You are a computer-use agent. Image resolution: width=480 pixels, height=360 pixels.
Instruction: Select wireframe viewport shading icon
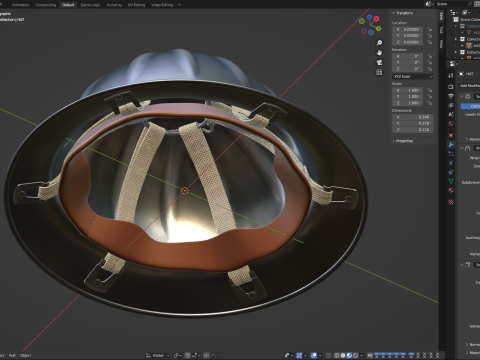point(337,355)
